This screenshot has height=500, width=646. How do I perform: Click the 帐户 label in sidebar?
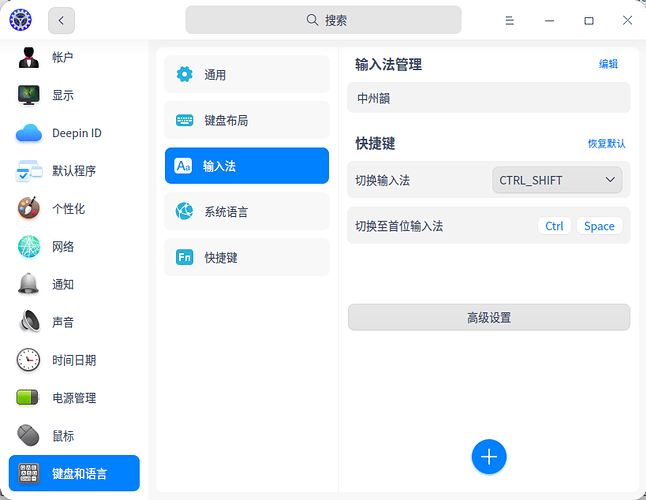[x=63, y=57]
